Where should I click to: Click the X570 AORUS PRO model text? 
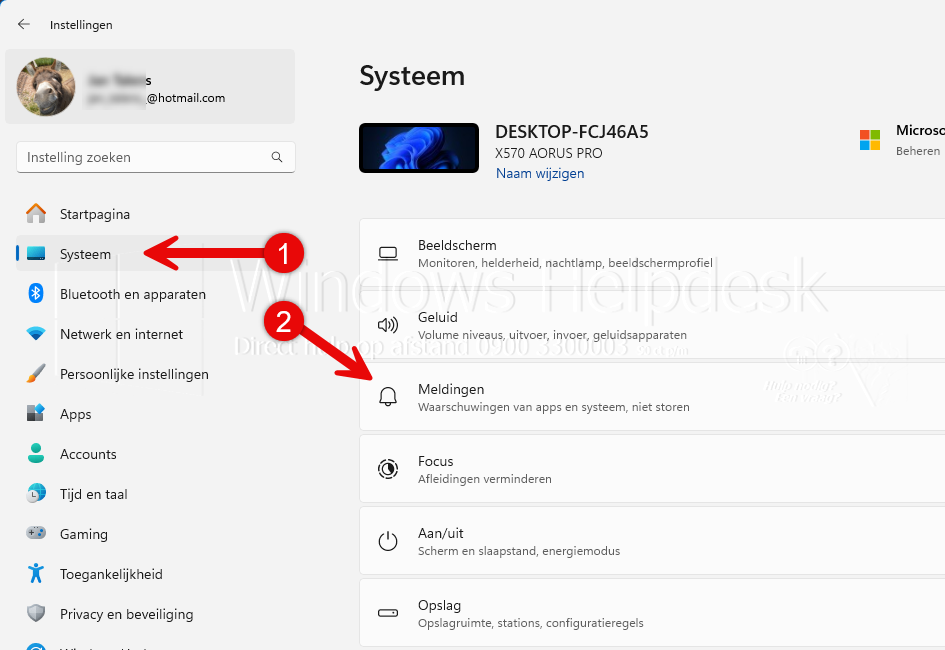548,154
